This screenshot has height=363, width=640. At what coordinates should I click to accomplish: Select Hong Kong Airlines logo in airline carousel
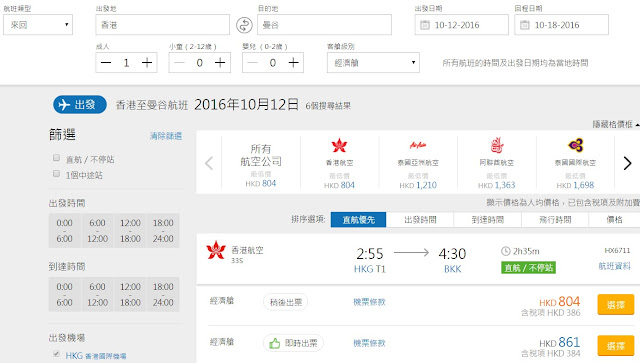[339, 145]
